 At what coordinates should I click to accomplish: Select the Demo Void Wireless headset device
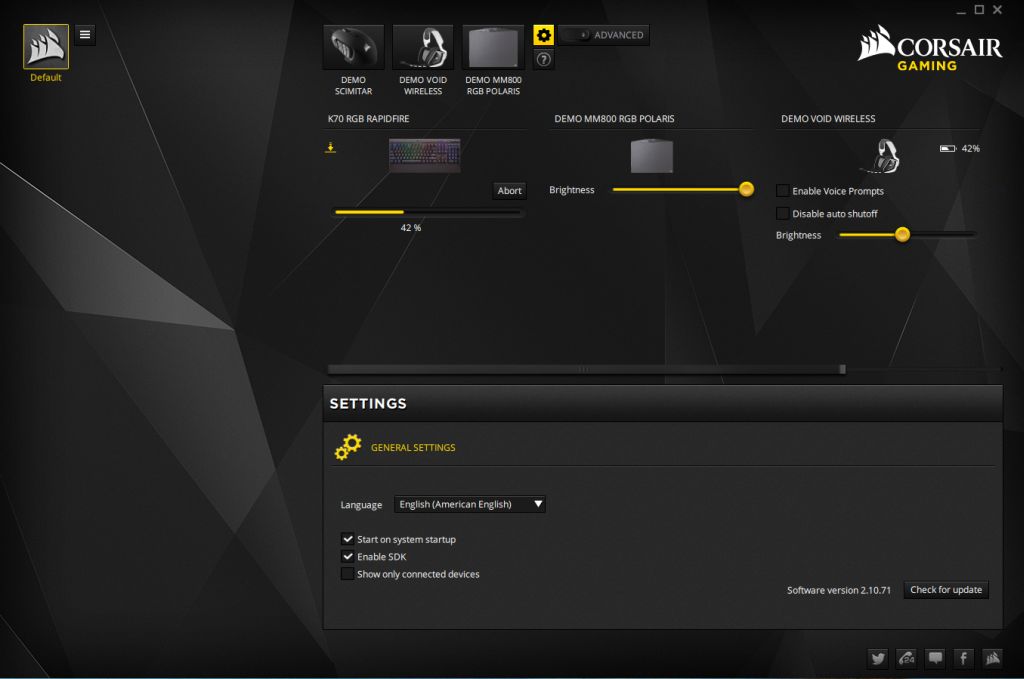[423, 47]
